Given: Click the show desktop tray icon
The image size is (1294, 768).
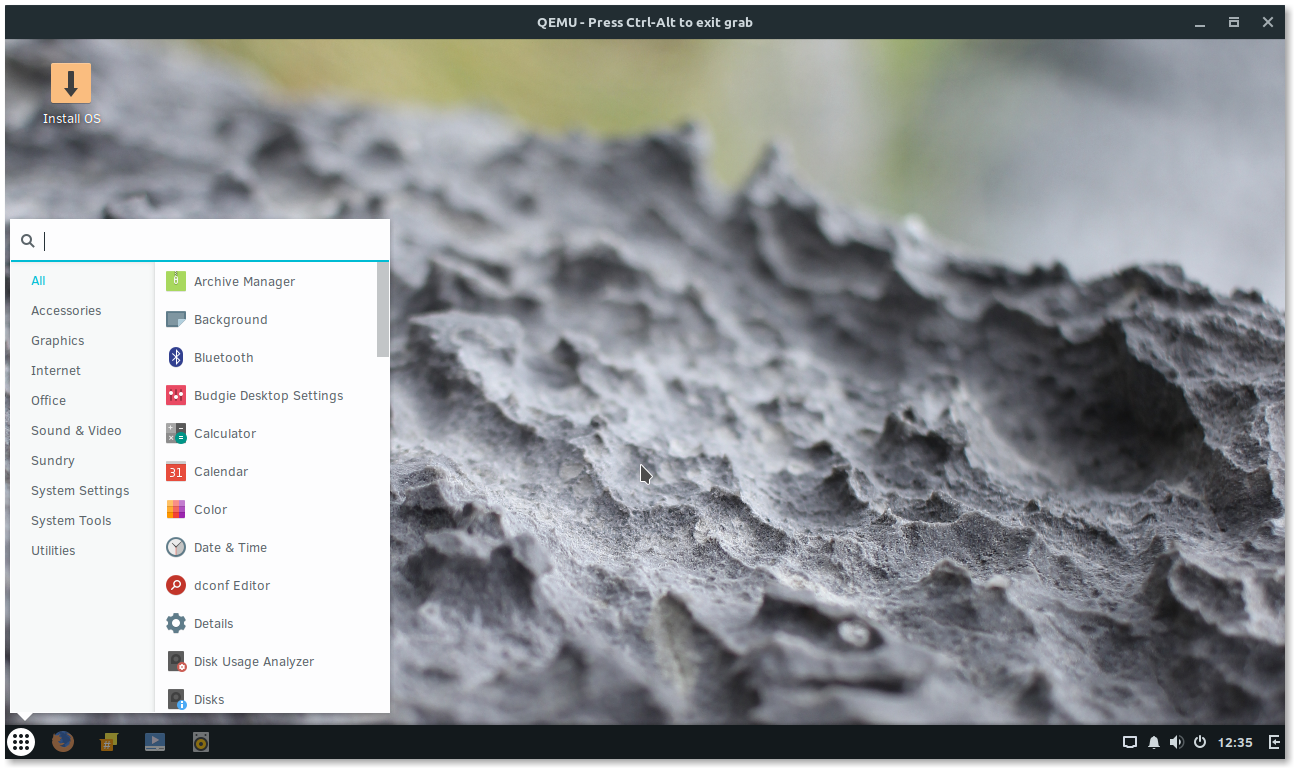Looking at the screenshot, I should (1130, 742).
